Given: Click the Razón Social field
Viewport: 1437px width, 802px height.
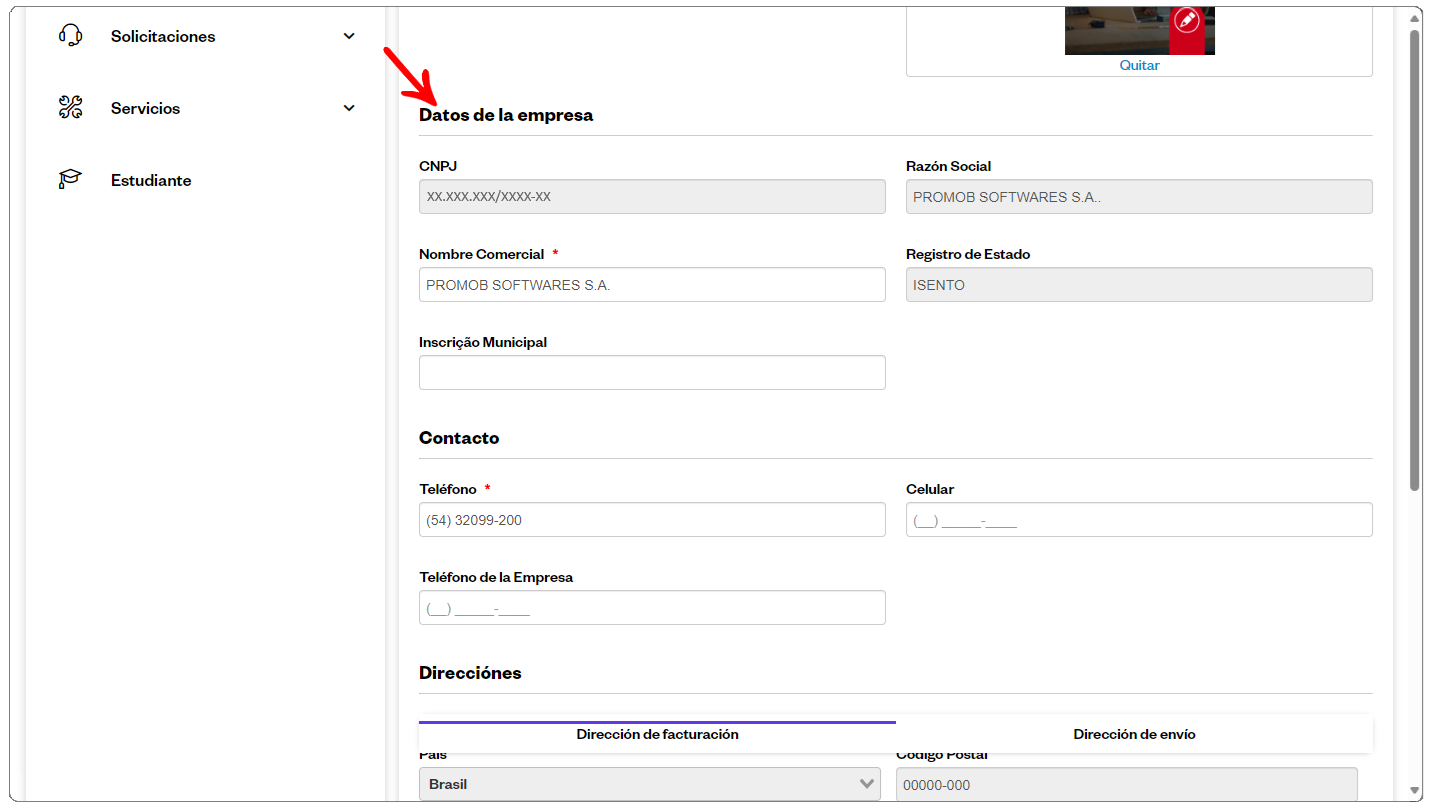Looking at the screenshot, I should point(1139,197).
